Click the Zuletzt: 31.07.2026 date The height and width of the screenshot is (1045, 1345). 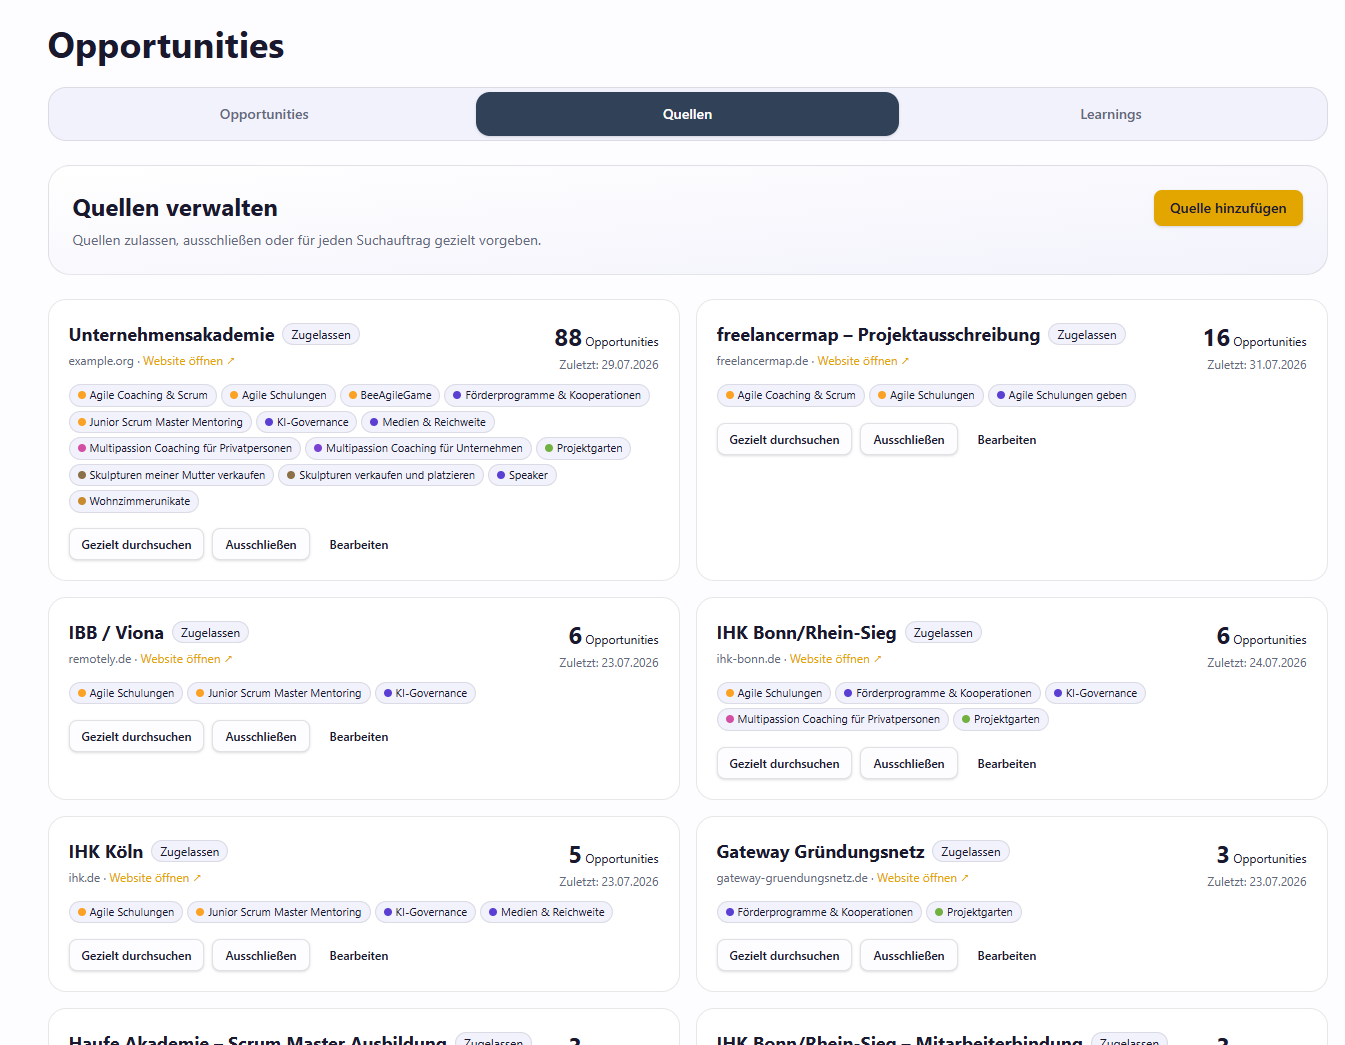(1256, 365)
